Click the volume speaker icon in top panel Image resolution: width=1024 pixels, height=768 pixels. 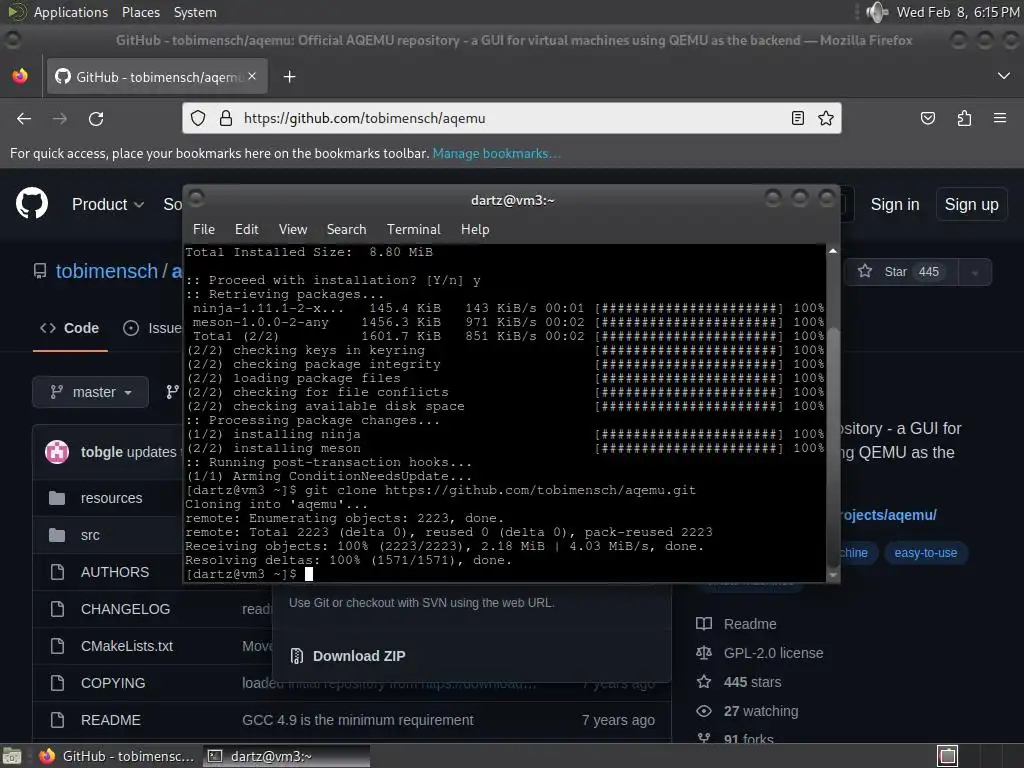click(x=876, y=12)
